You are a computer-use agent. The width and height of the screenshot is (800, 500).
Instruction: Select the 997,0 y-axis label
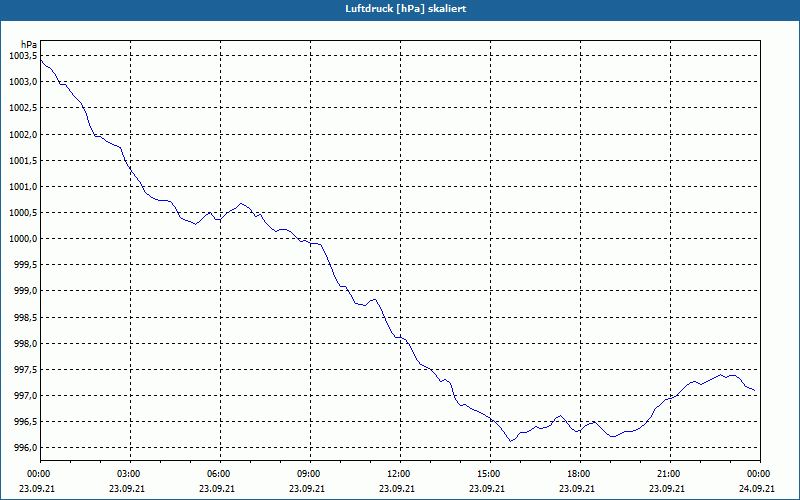point(26,395)
